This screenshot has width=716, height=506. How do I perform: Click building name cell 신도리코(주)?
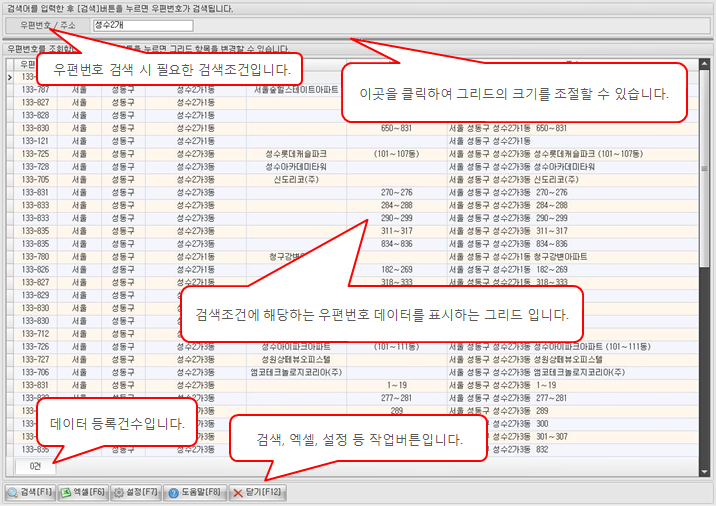point(296,179)
